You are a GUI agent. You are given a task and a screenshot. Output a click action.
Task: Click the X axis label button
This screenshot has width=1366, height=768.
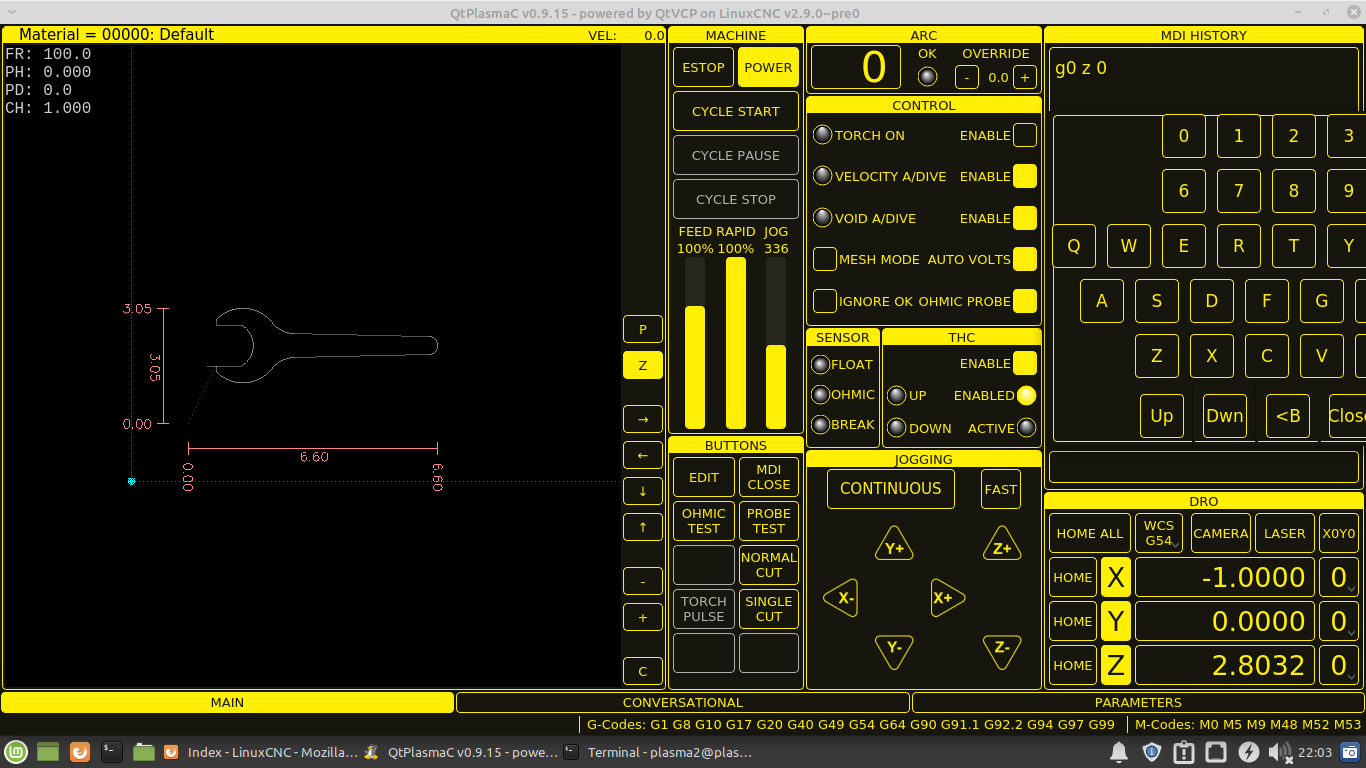point(1116,577)
